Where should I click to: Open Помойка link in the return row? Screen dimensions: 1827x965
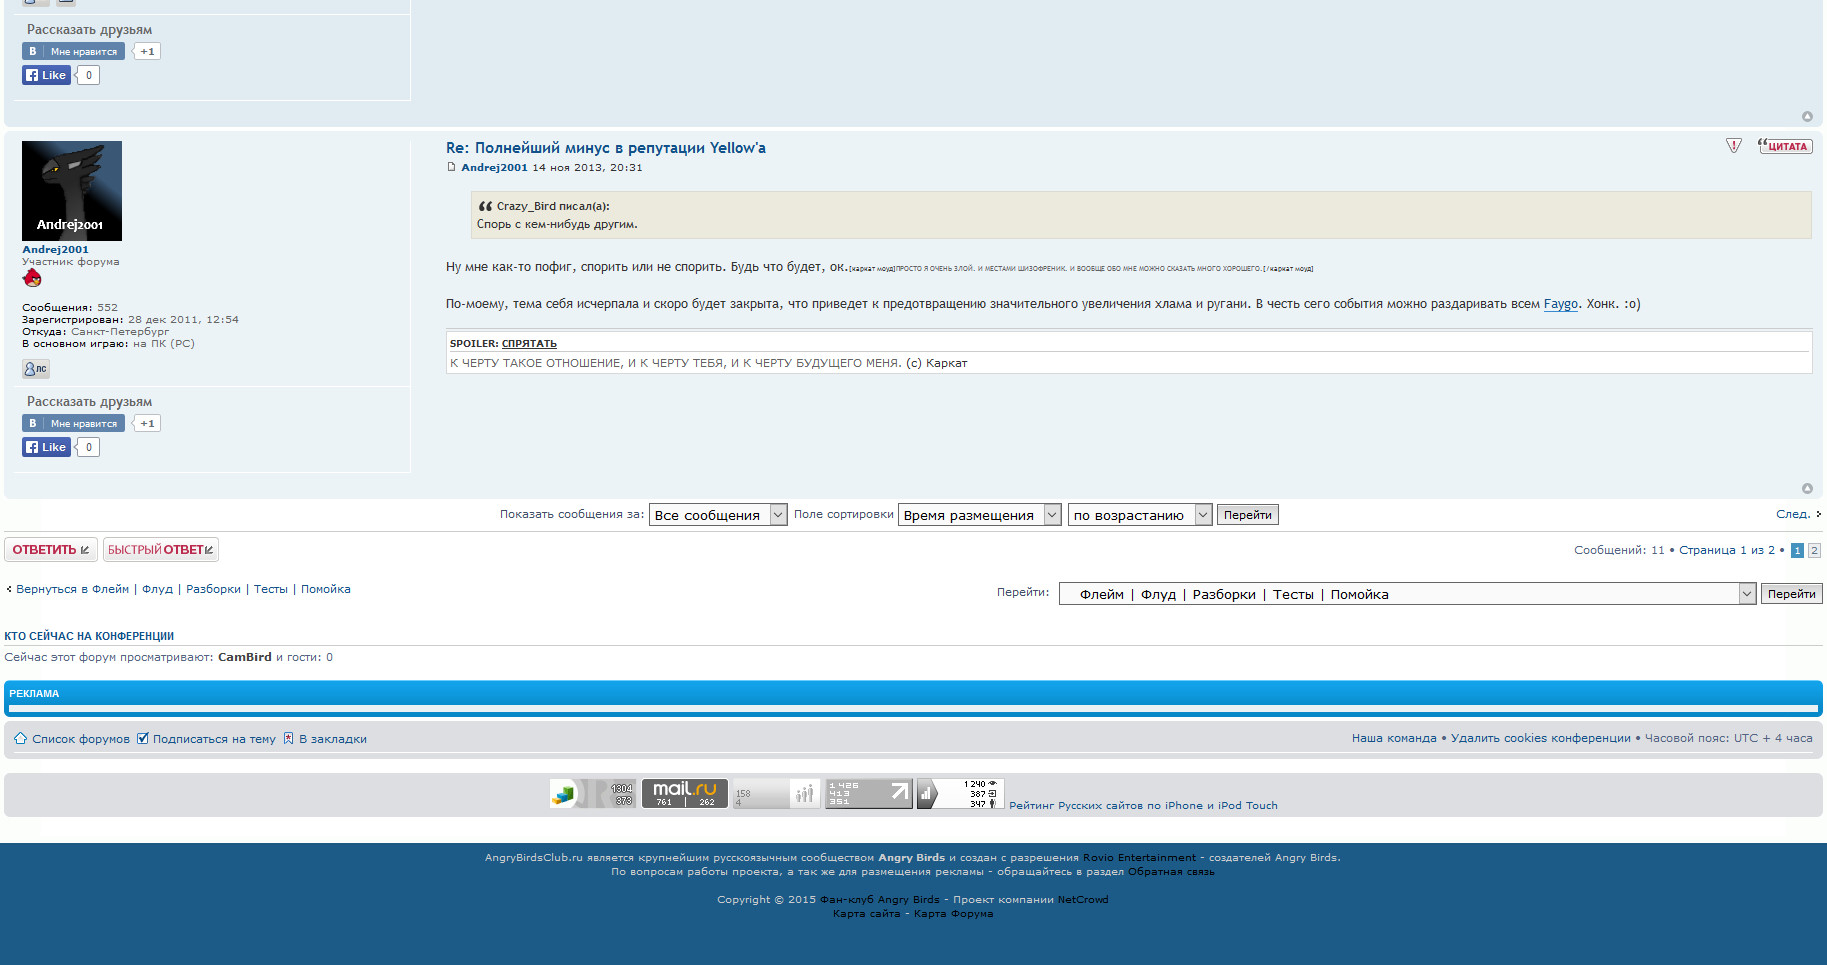pyautogui.click(x=326, y=589)
